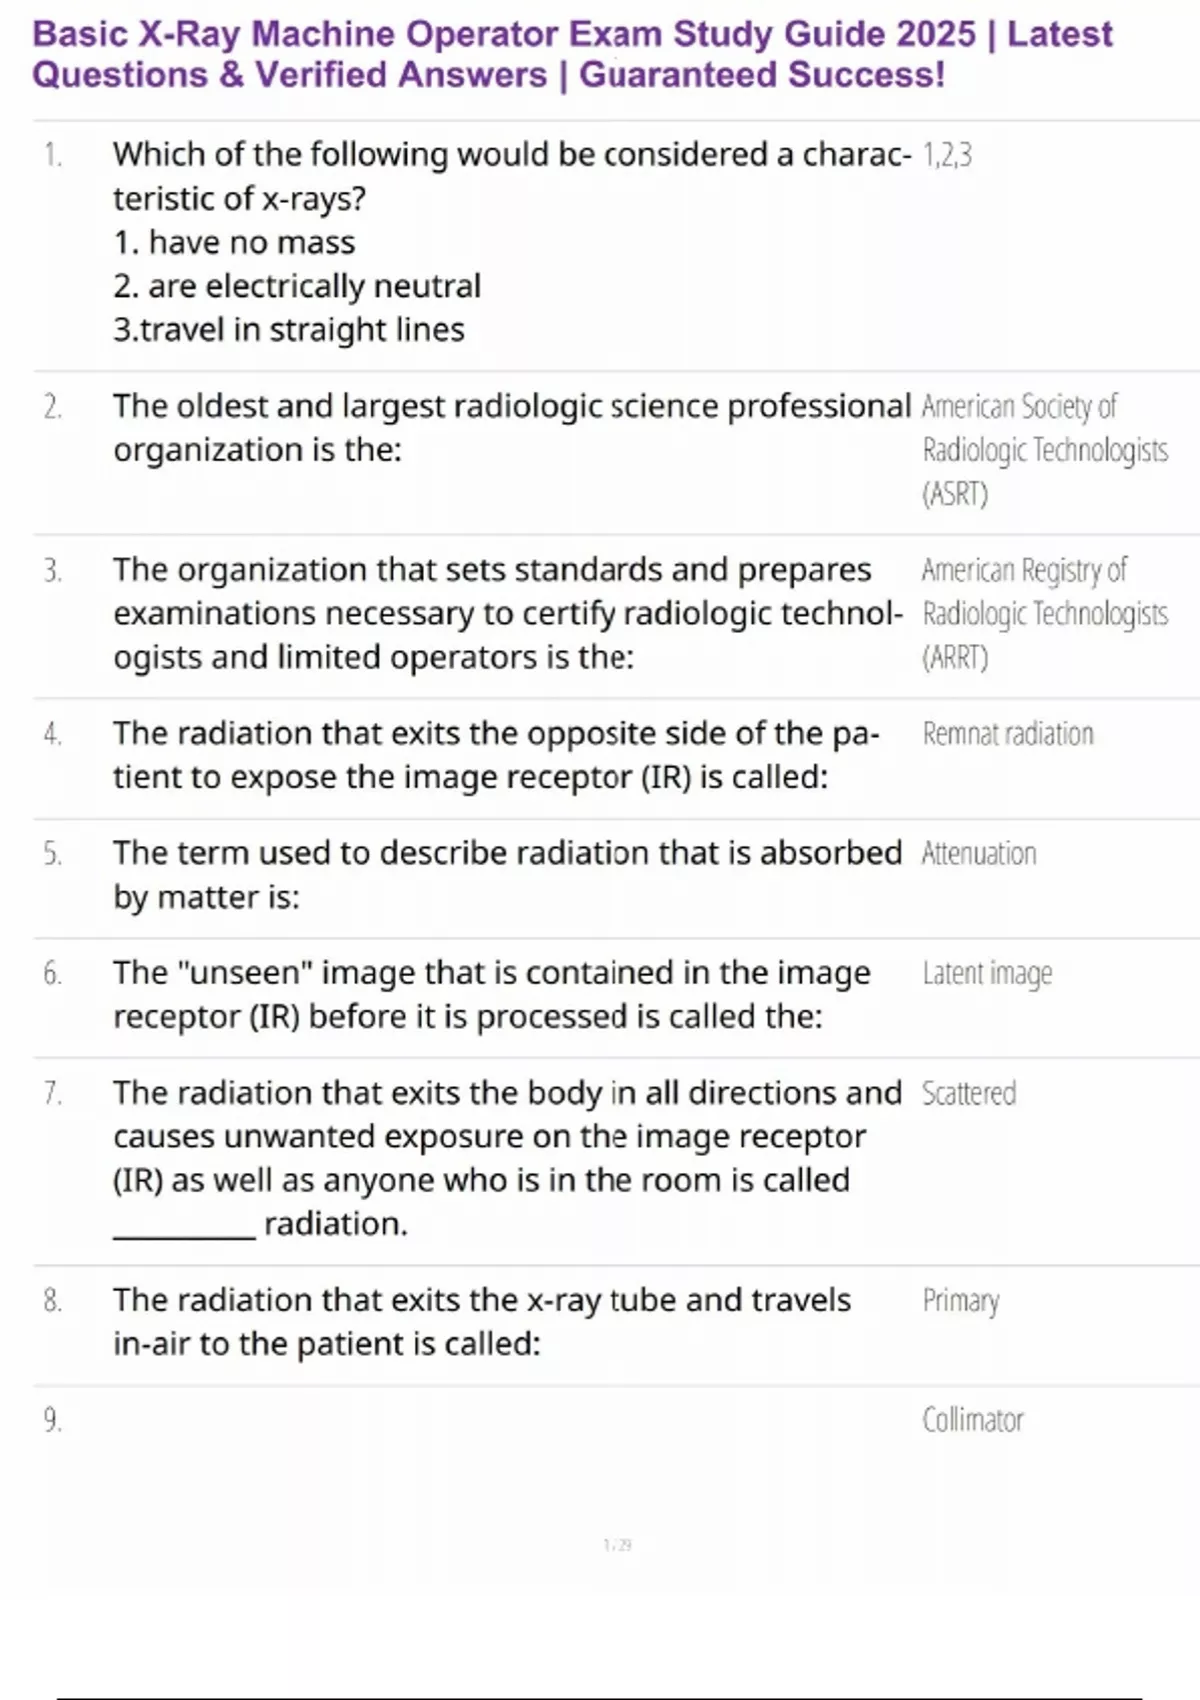
Task: Click question 2 about oldest professional organization
Action: [x=512, y=428]
